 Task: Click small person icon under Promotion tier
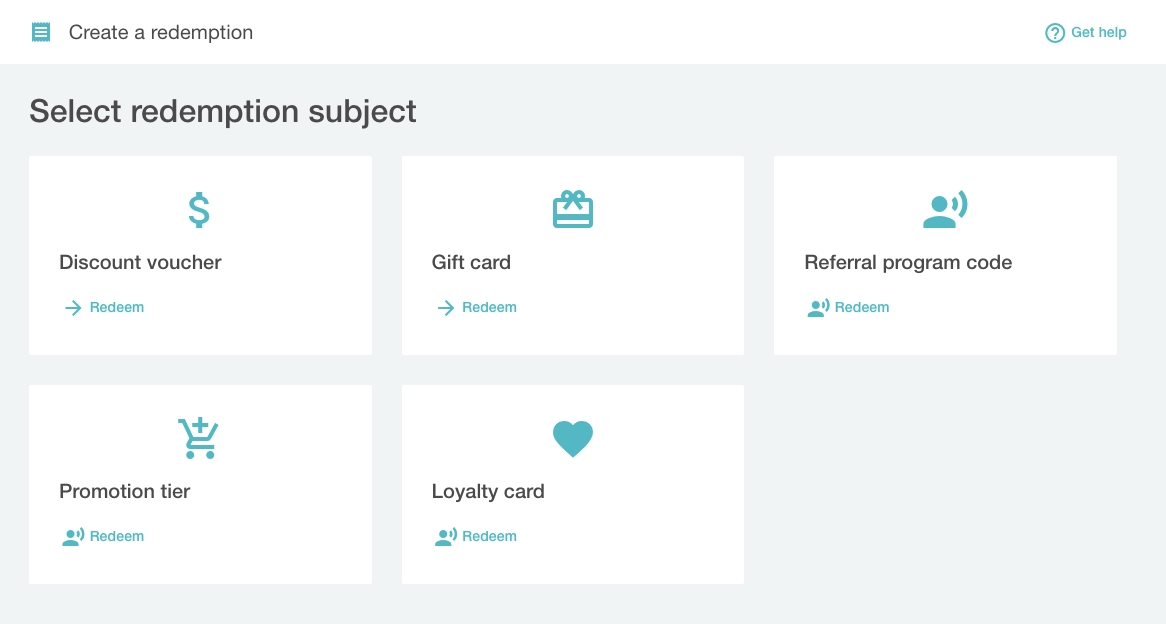coord(73,537)
